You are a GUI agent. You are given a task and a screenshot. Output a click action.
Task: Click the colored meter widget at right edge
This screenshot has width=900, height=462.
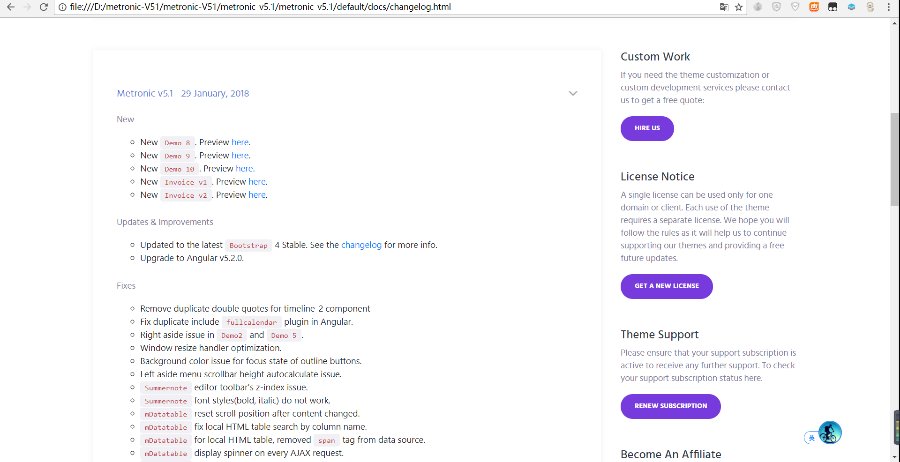pyautogui.click(x=897, y=429)
